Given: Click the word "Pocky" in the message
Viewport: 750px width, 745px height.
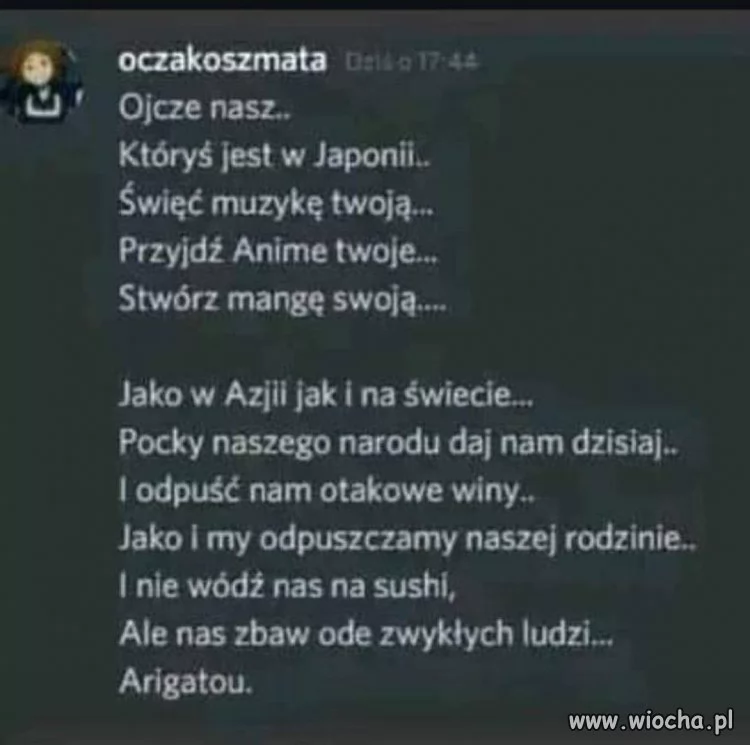Looking at the screenshot, I should (x=161, y=444).
